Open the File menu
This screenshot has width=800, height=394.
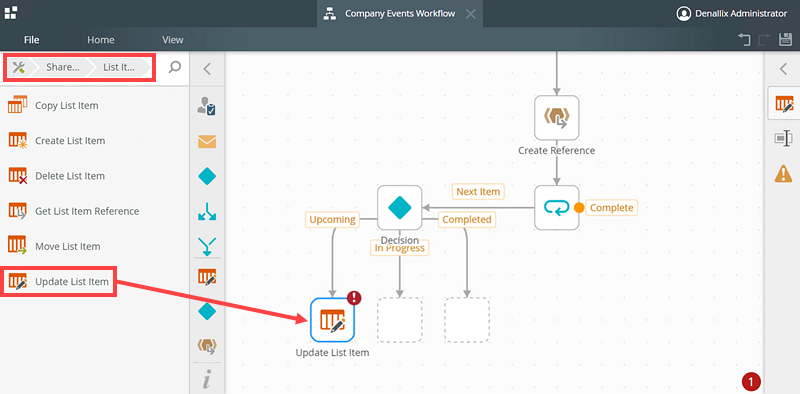(x=32, y=40)
